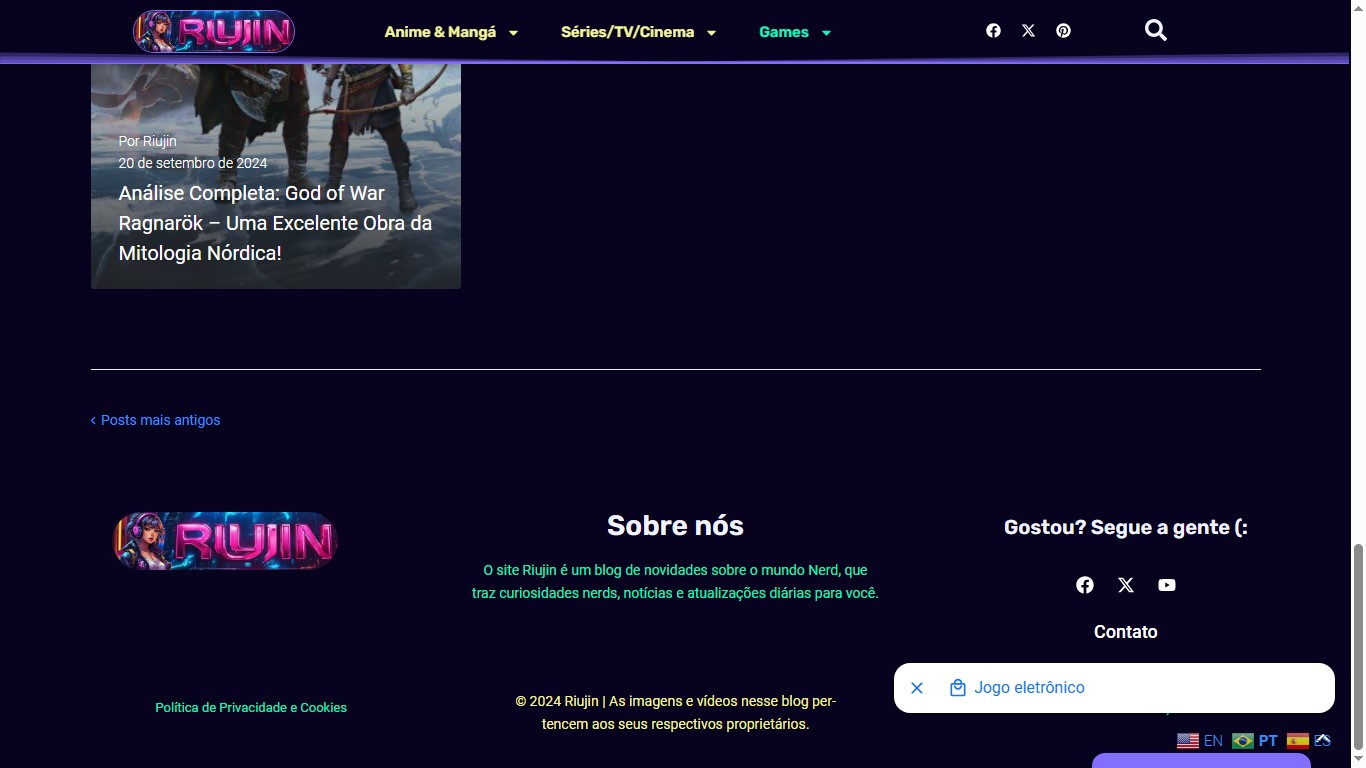Open the Séries/TV/Cinema menu item
The image size is (1366, 768).
627,32
